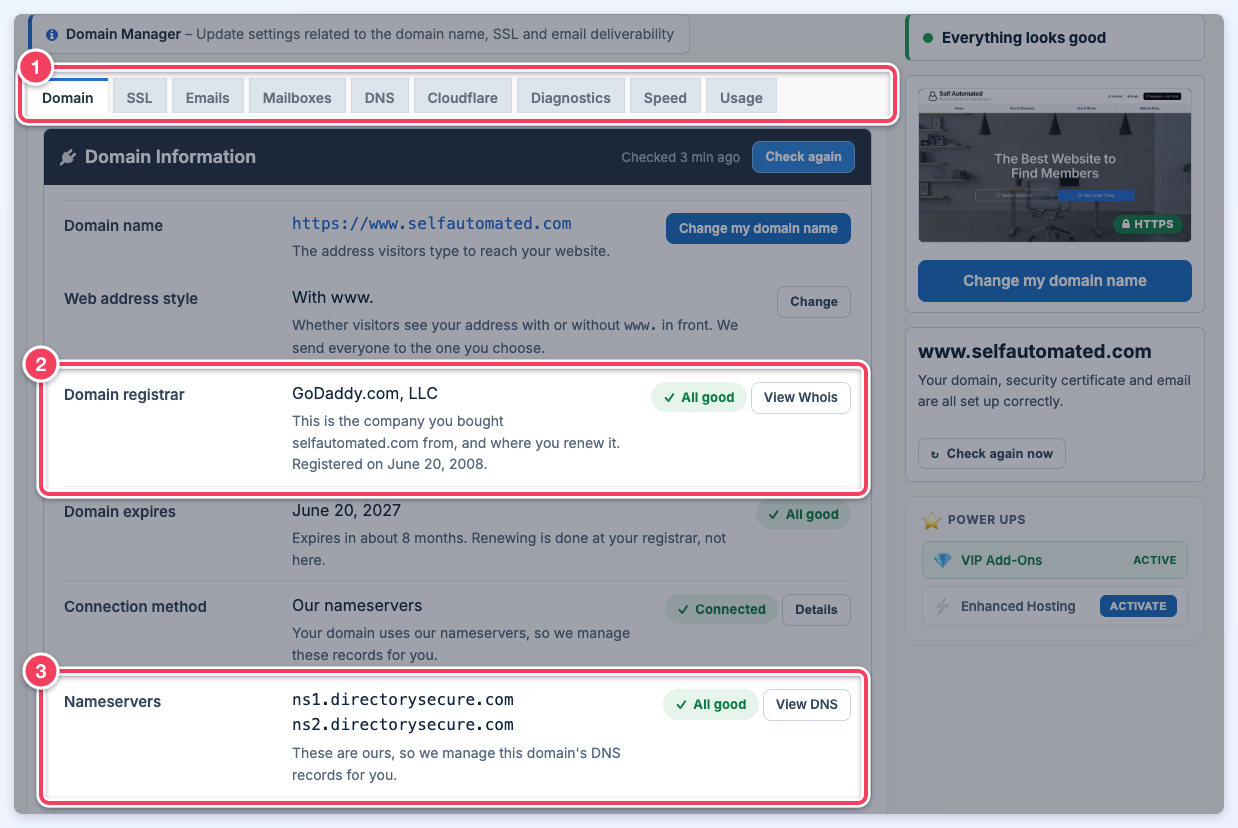The image size is (1238, 828).
Task: Go to the Cloudflare tab
Action: pos(462,97)
